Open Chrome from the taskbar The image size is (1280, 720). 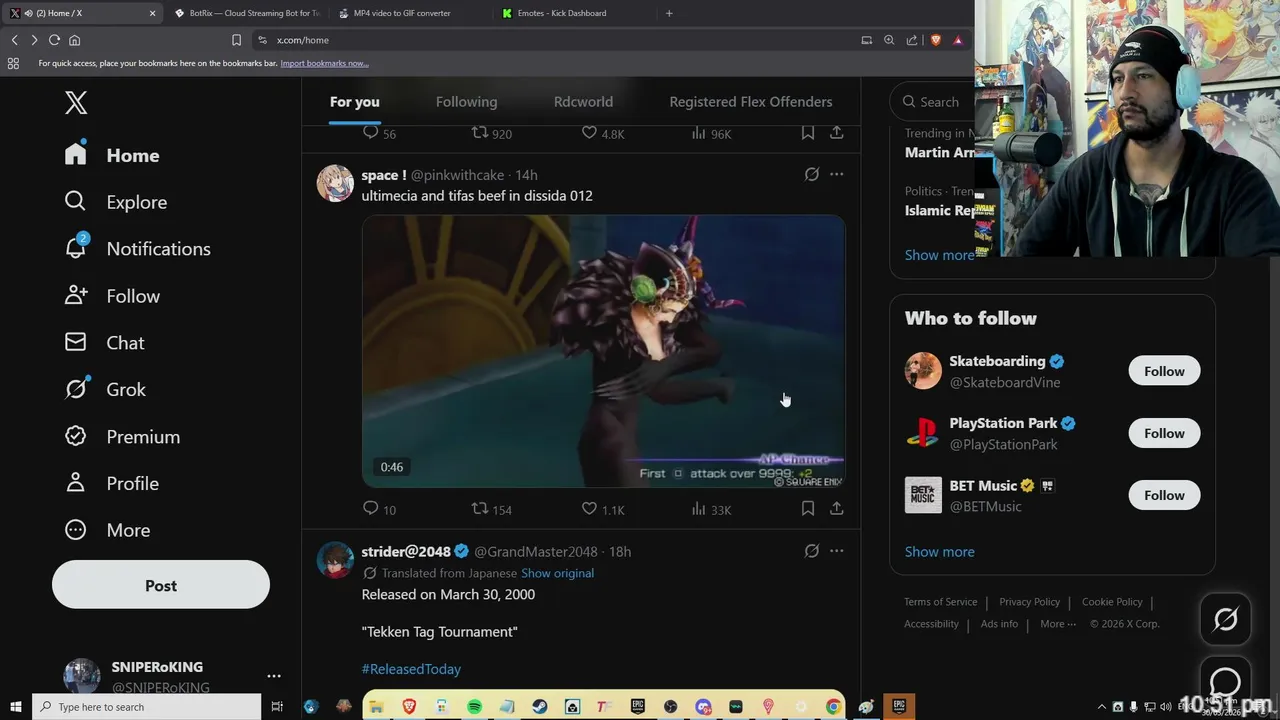tap(833, 707)
